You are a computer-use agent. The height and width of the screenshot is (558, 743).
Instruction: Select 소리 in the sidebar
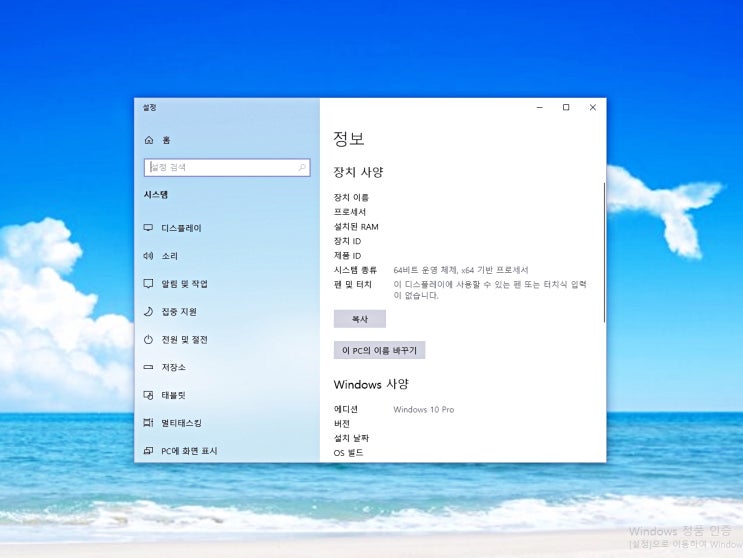(x=170, y=256)
